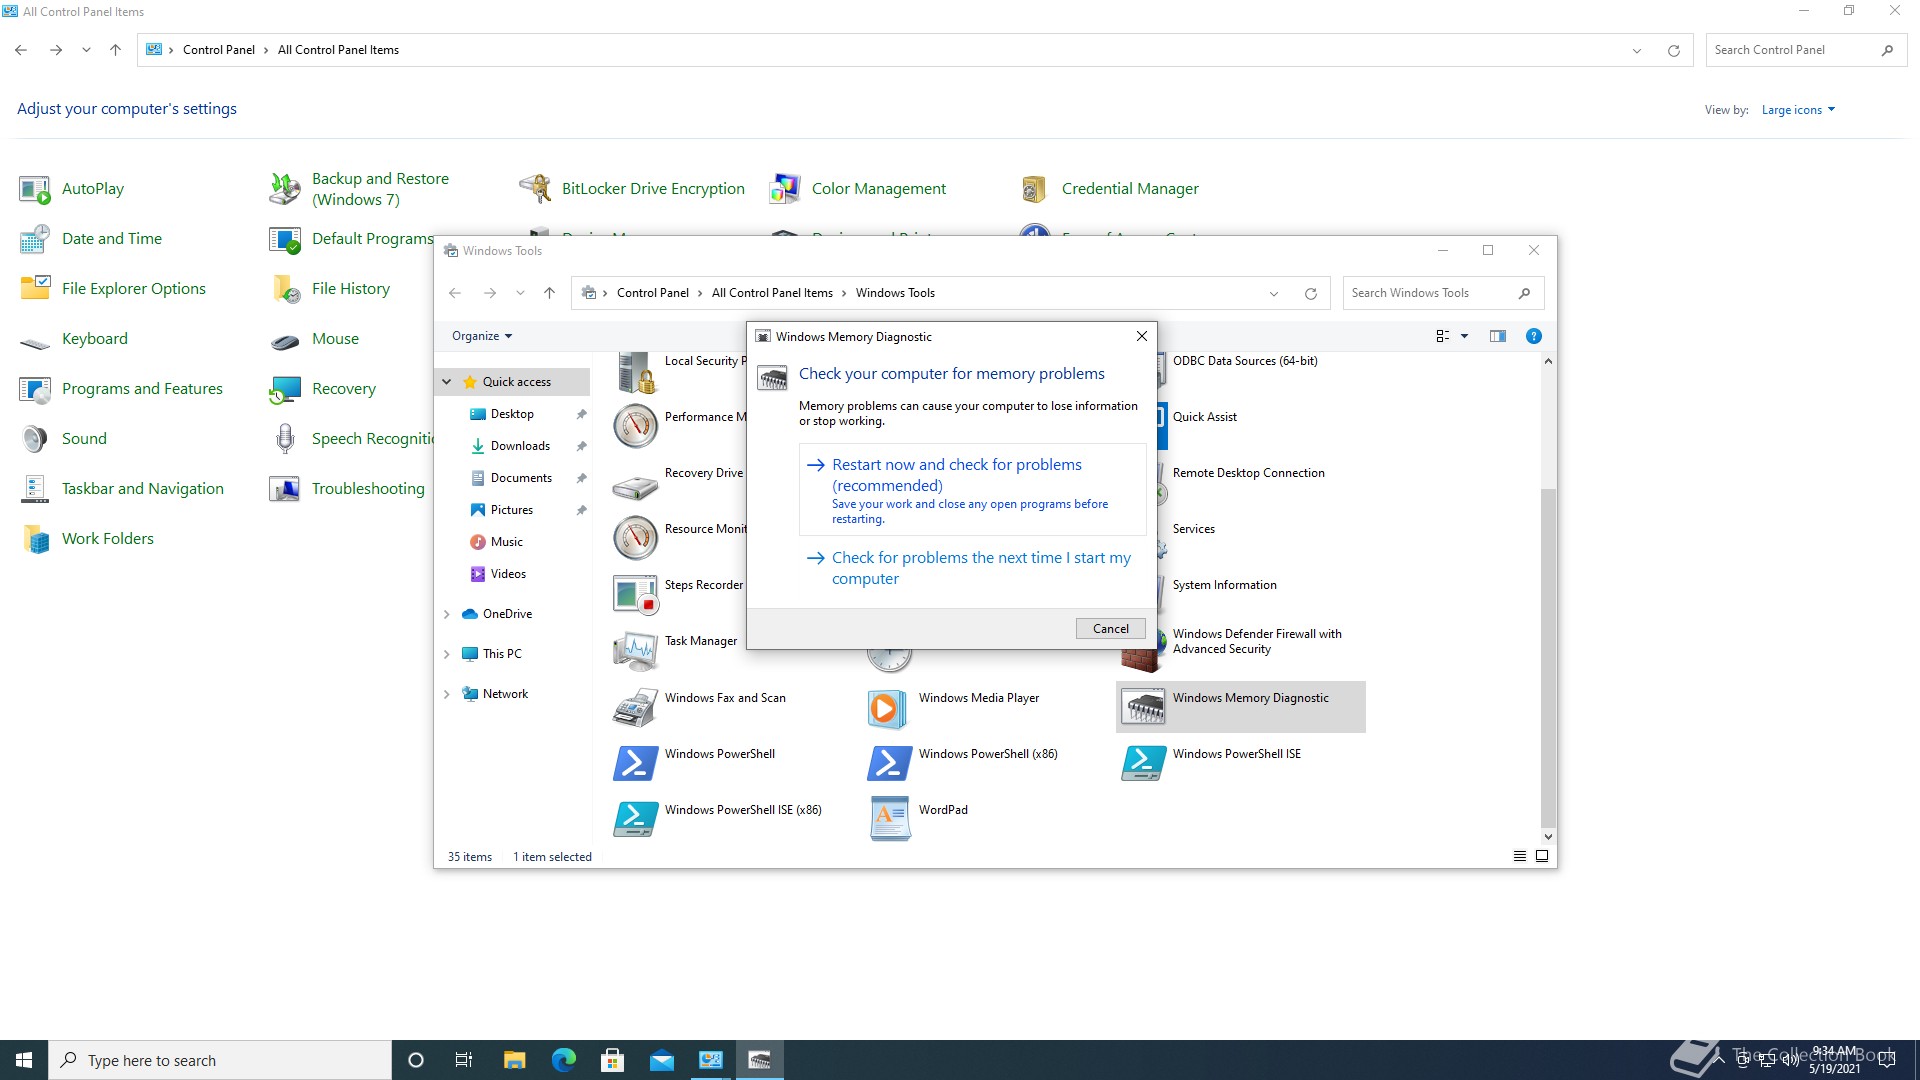Open Backup and Restore (Windows 7) icon

(285, 189)
